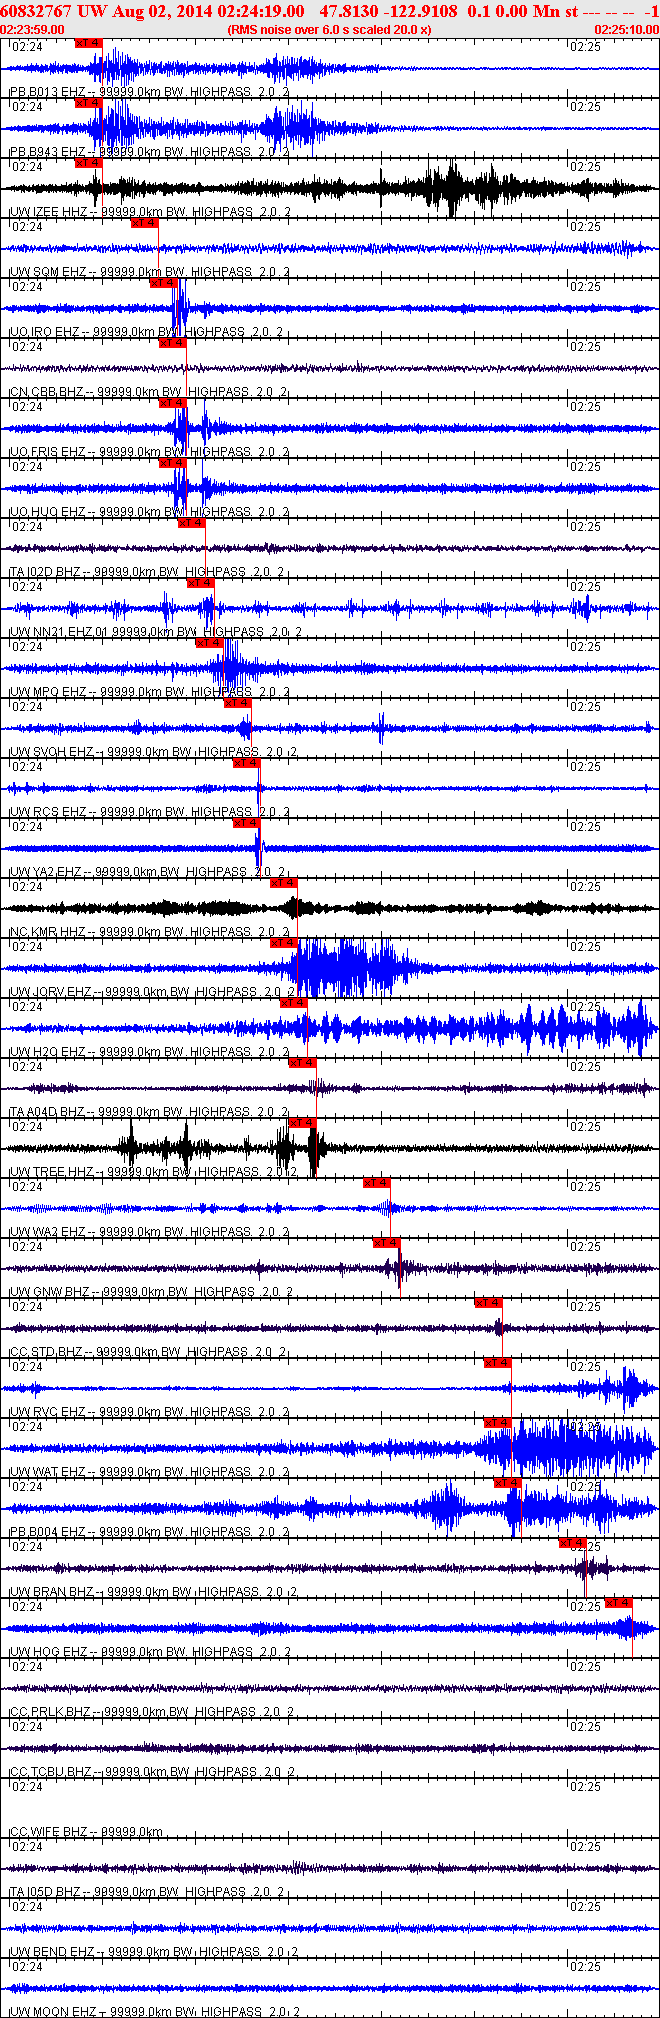Screen dimensions: 660x2018
Task: Select the 'UO FRIS EHZ' station label
Action: coord(48,452)
